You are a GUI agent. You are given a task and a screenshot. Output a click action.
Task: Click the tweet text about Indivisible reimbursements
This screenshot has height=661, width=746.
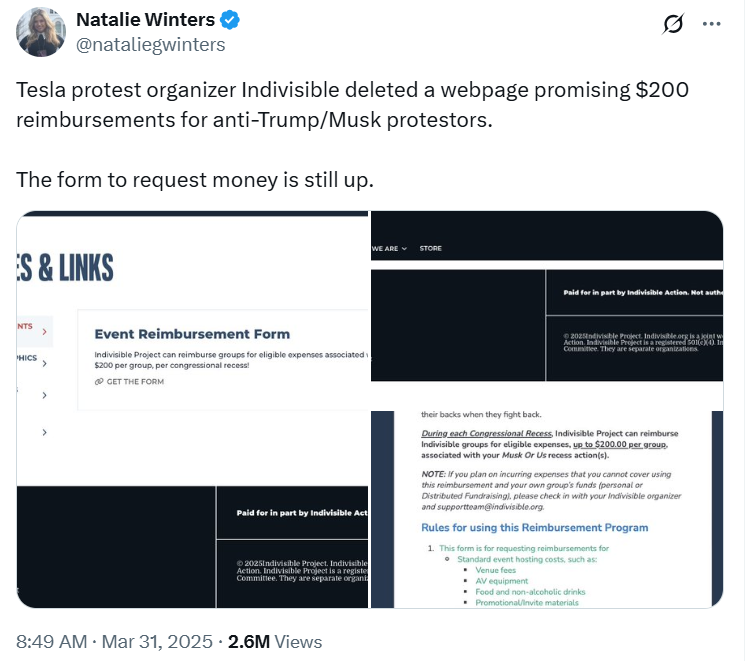[353, 105]
